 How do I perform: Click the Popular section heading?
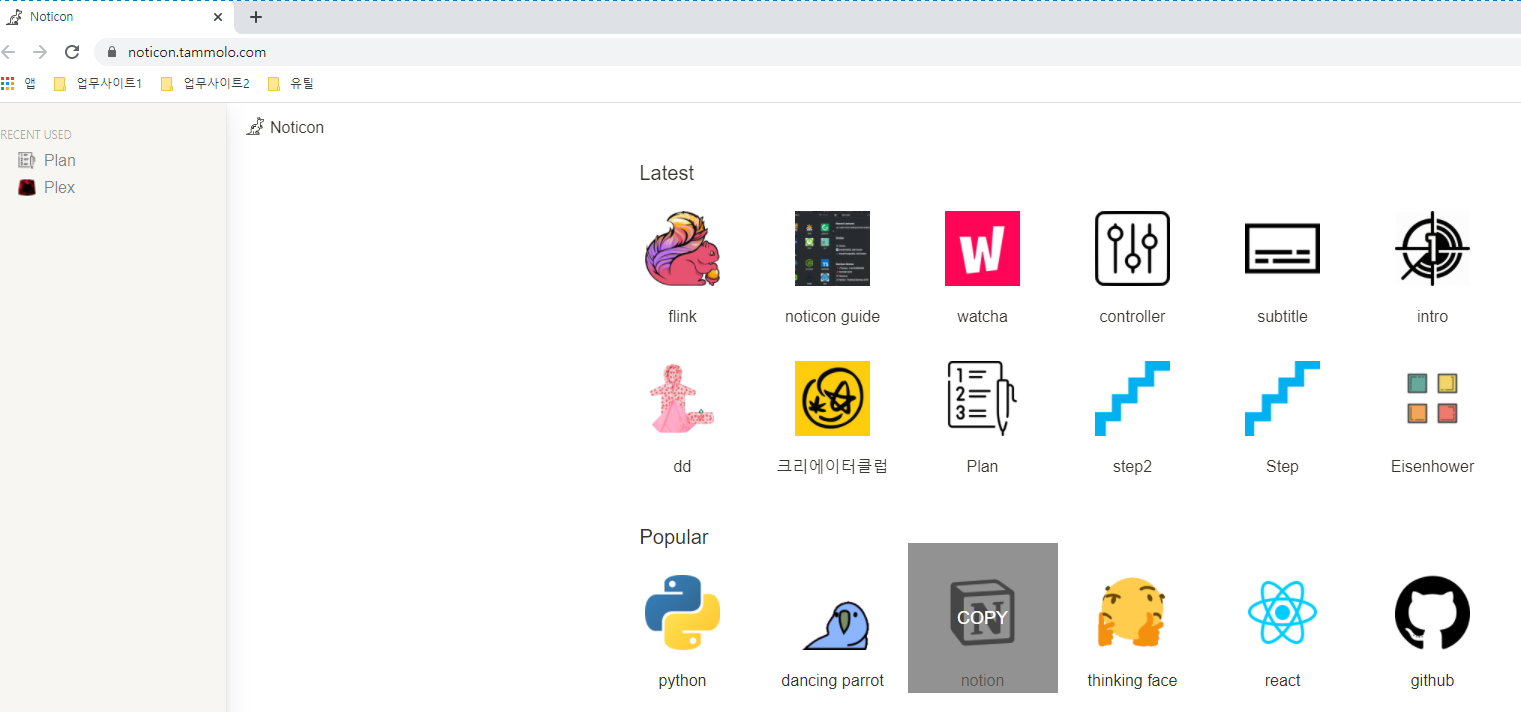point(674,537)
